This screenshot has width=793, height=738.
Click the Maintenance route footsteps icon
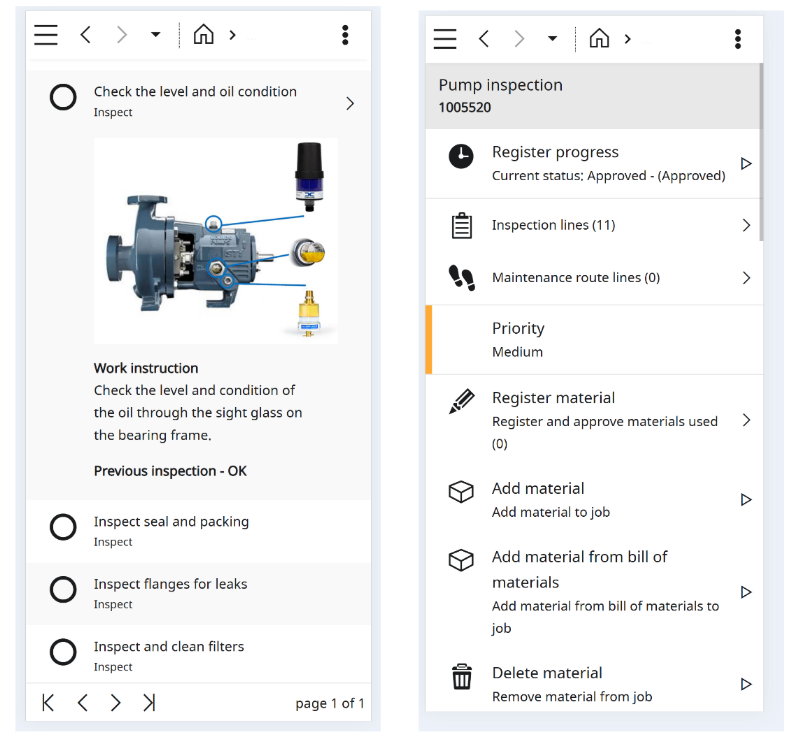[462, 278]
